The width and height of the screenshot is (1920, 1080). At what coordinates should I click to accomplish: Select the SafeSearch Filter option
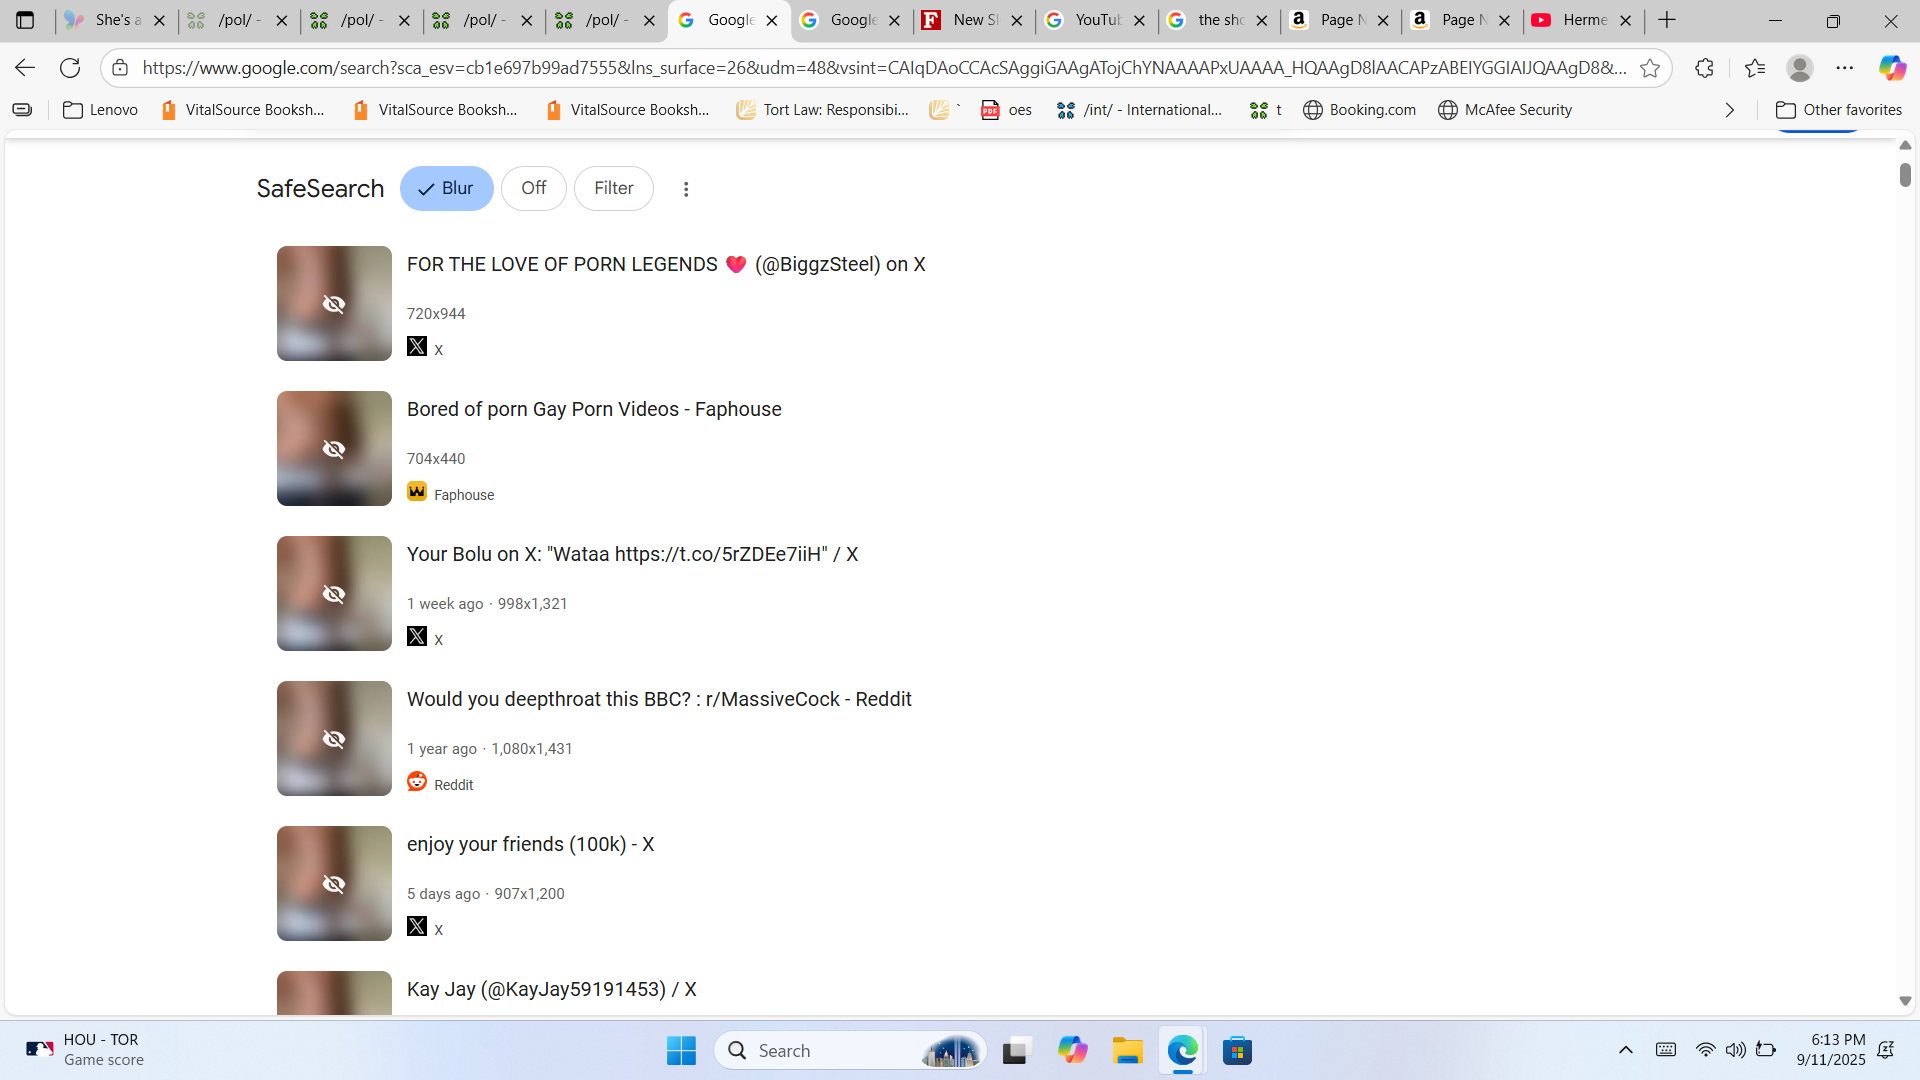coord(613,188)
